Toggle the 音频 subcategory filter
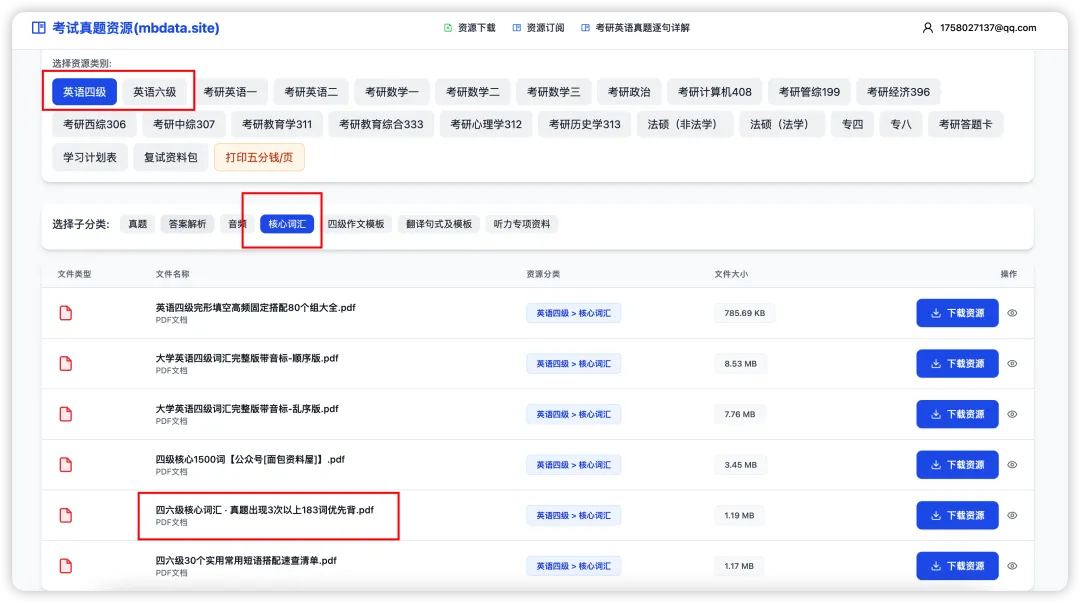 236,224
